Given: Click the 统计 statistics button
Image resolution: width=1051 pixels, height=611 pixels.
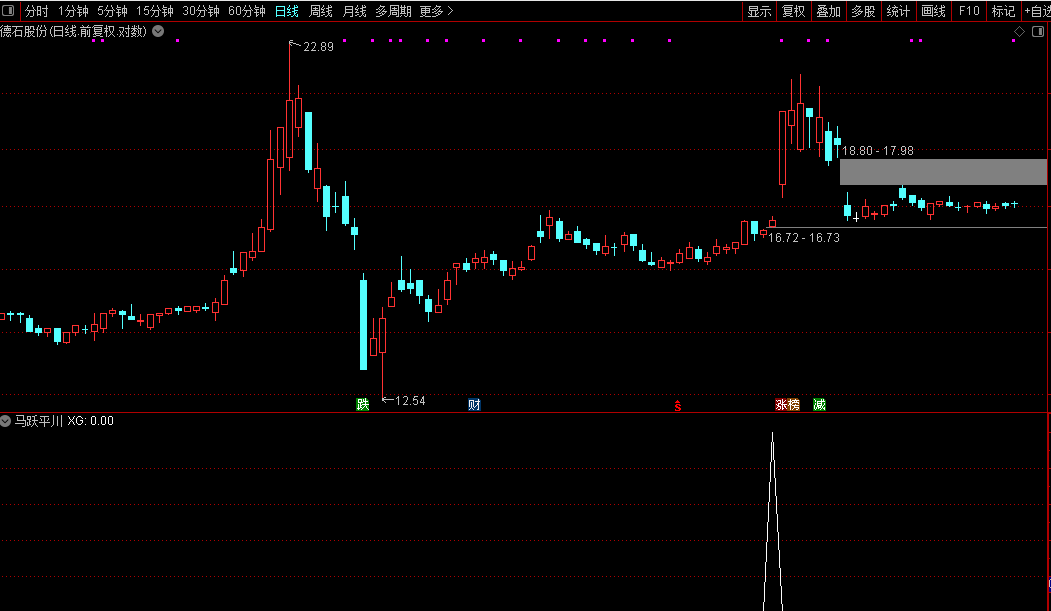Looking at the screenshot, I should (x=898, y=11).
